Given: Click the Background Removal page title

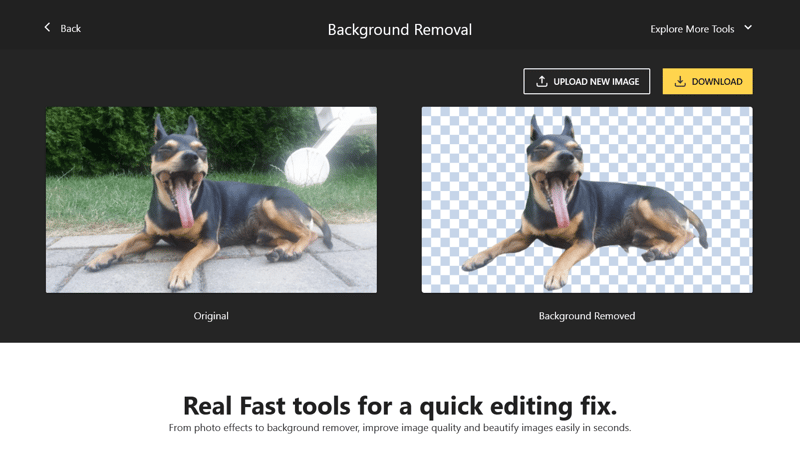Looking at the screenshot, I should click(399, 30).
